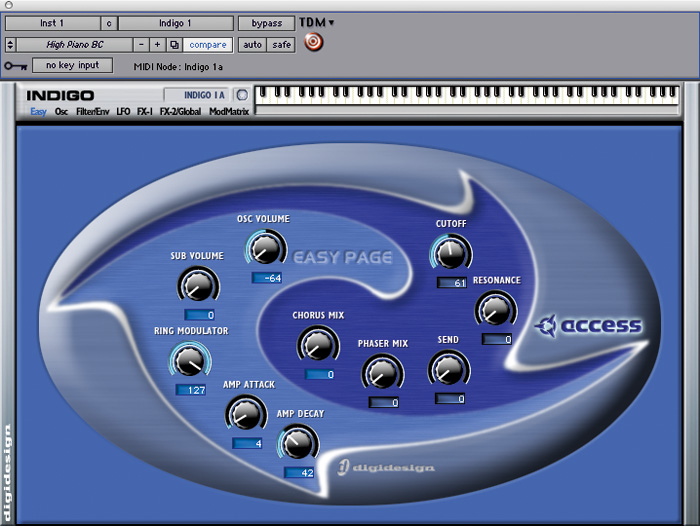This screenshot has width=700, height=526.
Task: Switch to the Osc tab
Action: pos(61,112)
